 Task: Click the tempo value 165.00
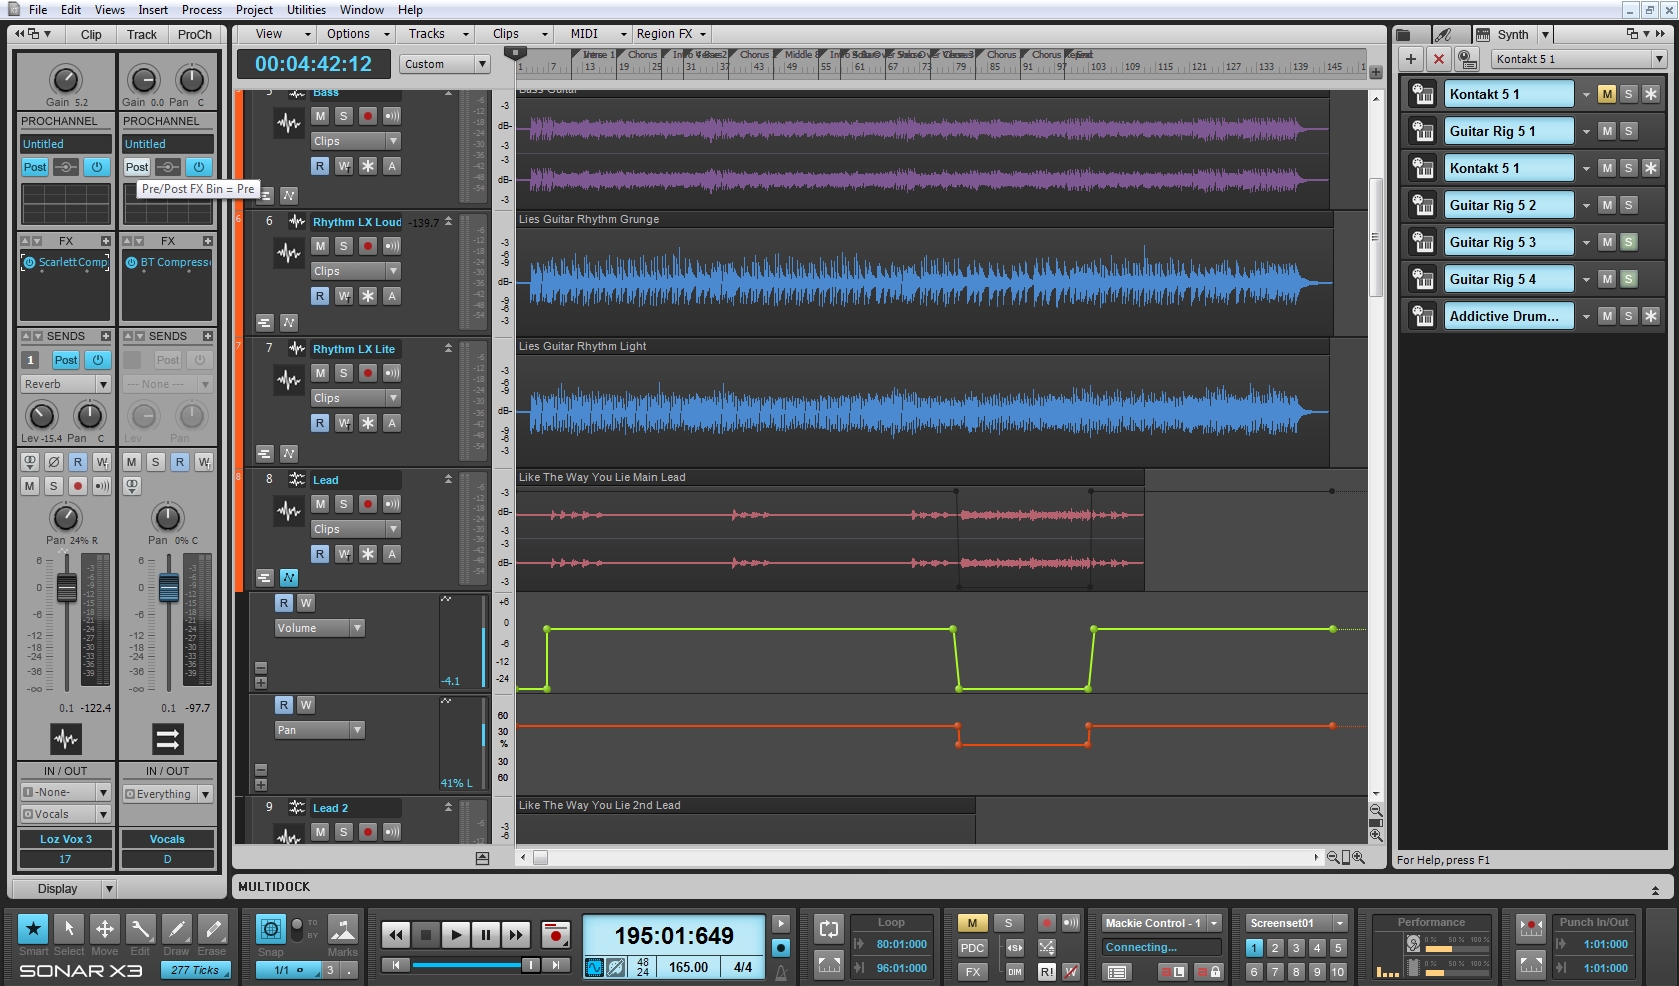688,967
